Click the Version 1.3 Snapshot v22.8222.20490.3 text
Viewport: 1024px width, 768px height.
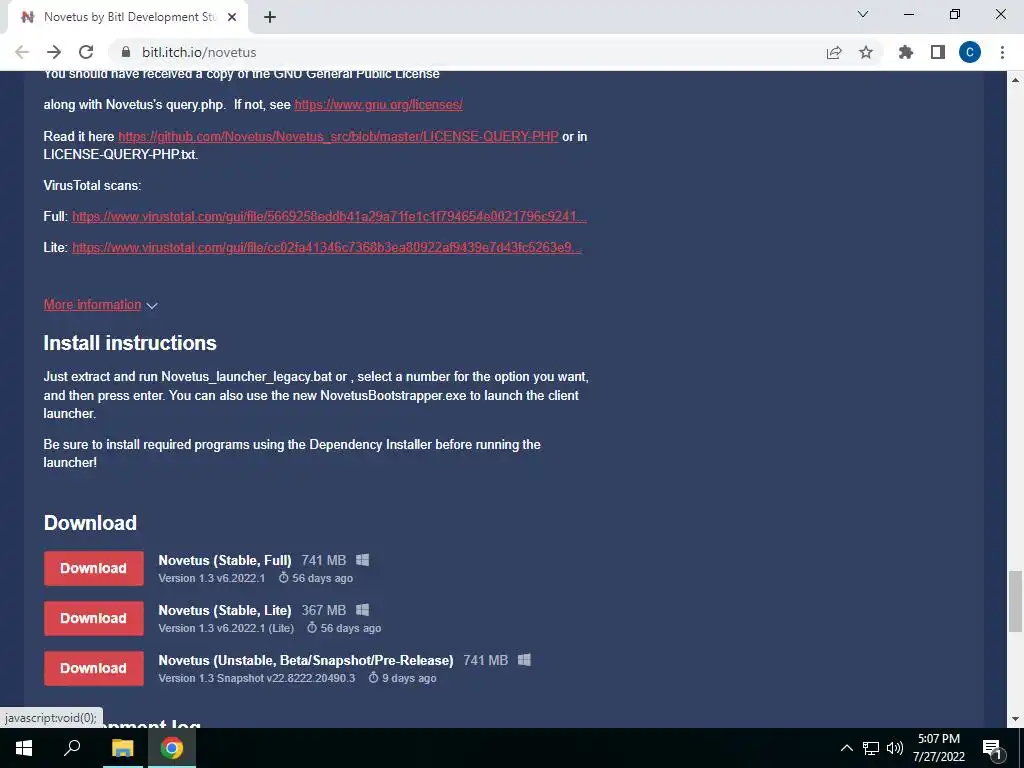pos(257,678)
